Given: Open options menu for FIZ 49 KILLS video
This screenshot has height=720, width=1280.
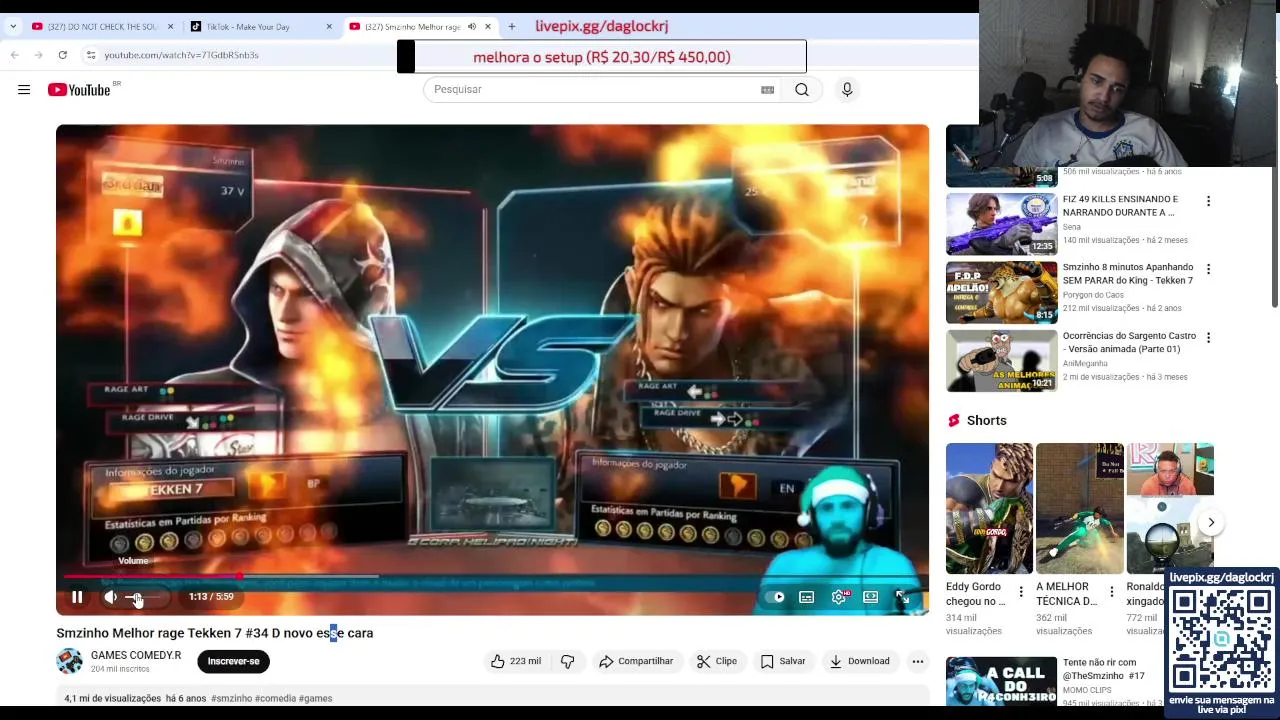Looking at the screenshot, I should coord(1208,201).
